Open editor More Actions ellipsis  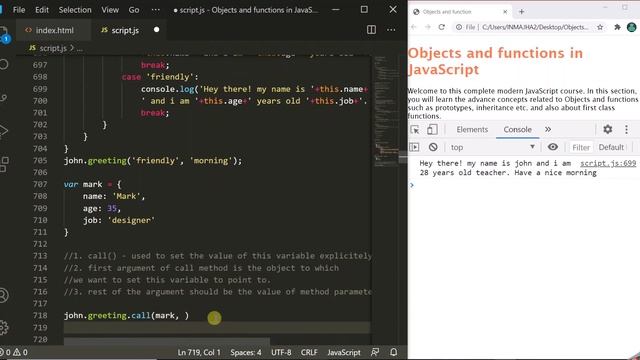[x=391, y=30]
